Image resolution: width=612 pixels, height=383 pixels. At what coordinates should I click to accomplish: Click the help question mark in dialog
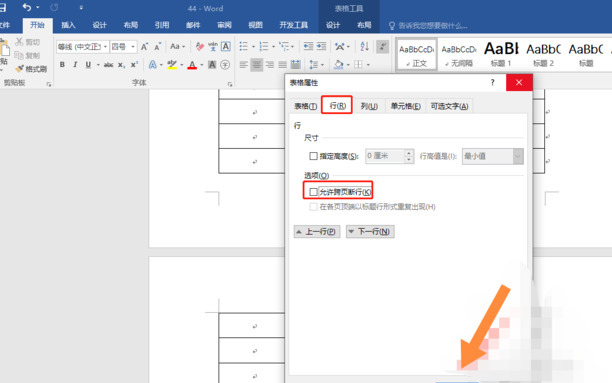493,82
